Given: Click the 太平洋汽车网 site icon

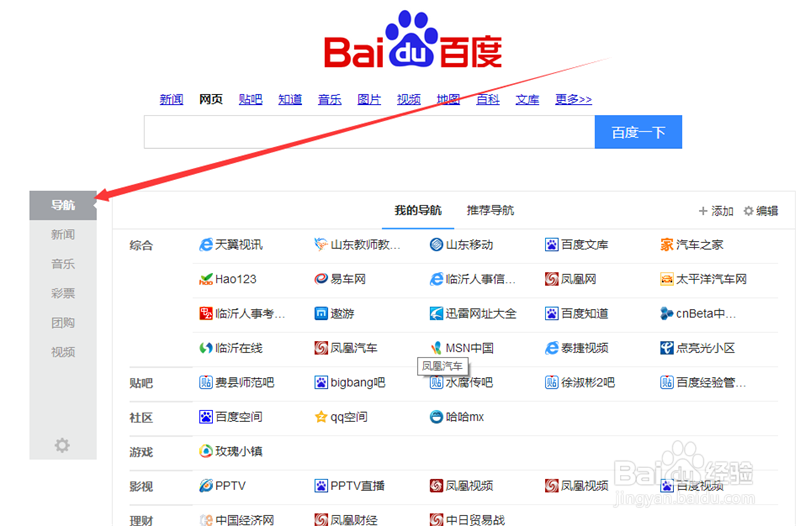Looking at the screenshot, I should click(x=667, y=279).
